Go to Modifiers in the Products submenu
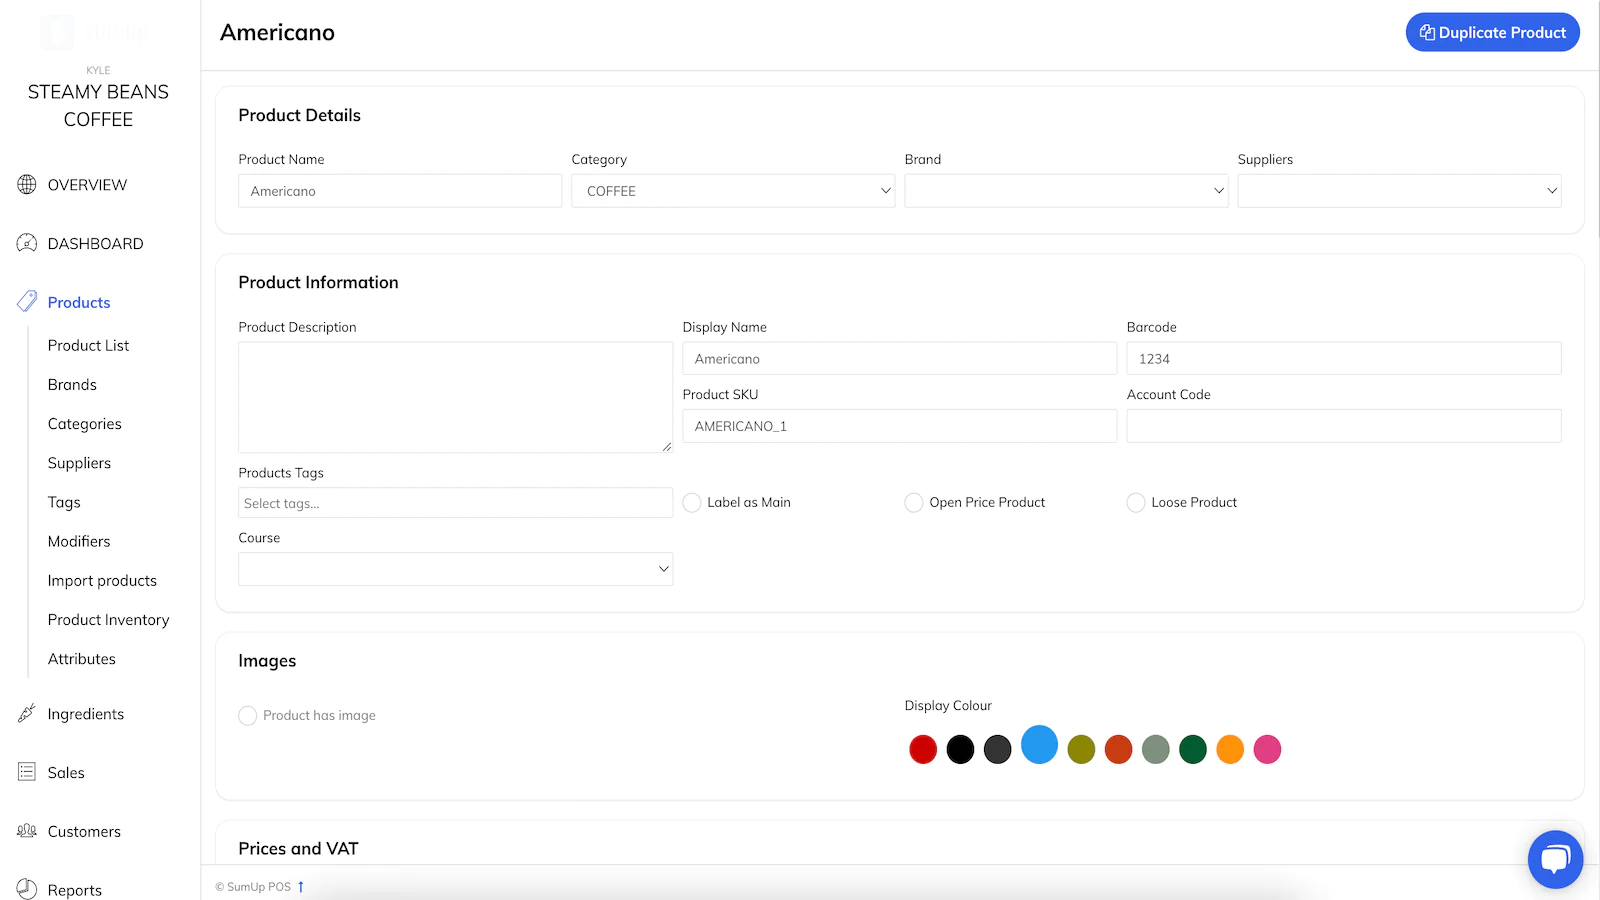1600x900 pixels. pos(79,541)
